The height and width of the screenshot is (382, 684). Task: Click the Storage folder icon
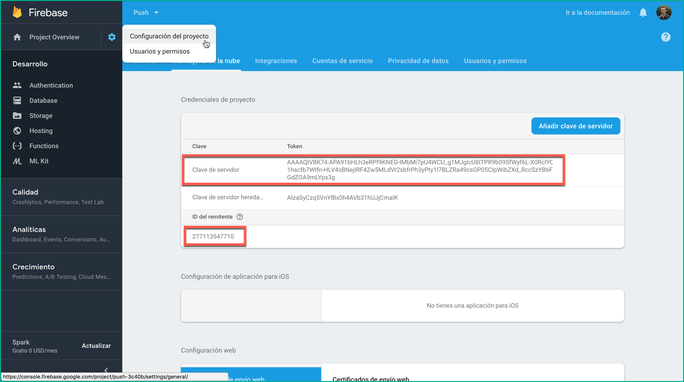pos(17,116)
